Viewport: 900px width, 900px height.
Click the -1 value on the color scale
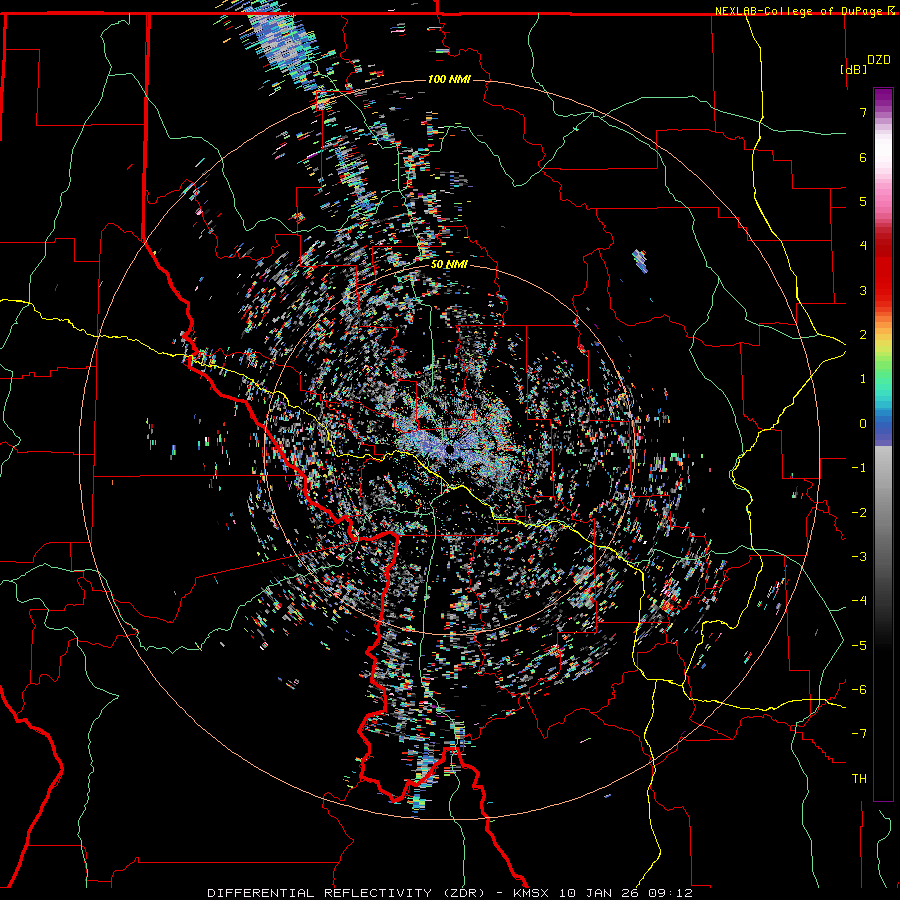[x=859, y=468]
